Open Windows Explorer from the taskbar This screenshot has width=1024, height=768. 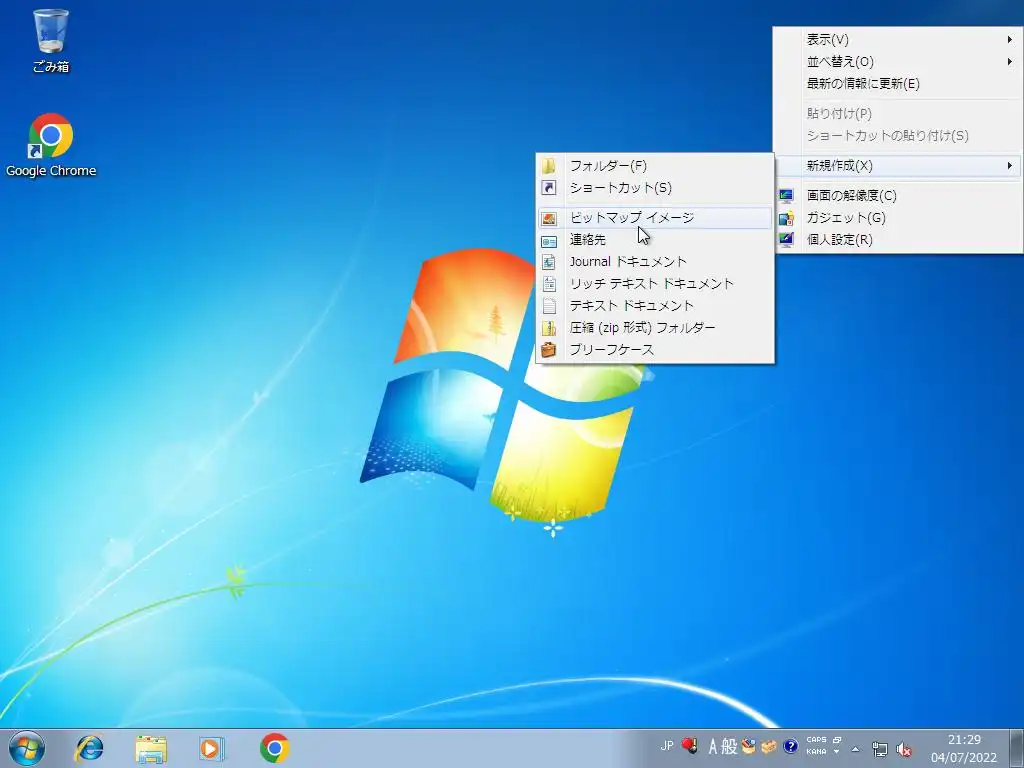coord(151,748)
